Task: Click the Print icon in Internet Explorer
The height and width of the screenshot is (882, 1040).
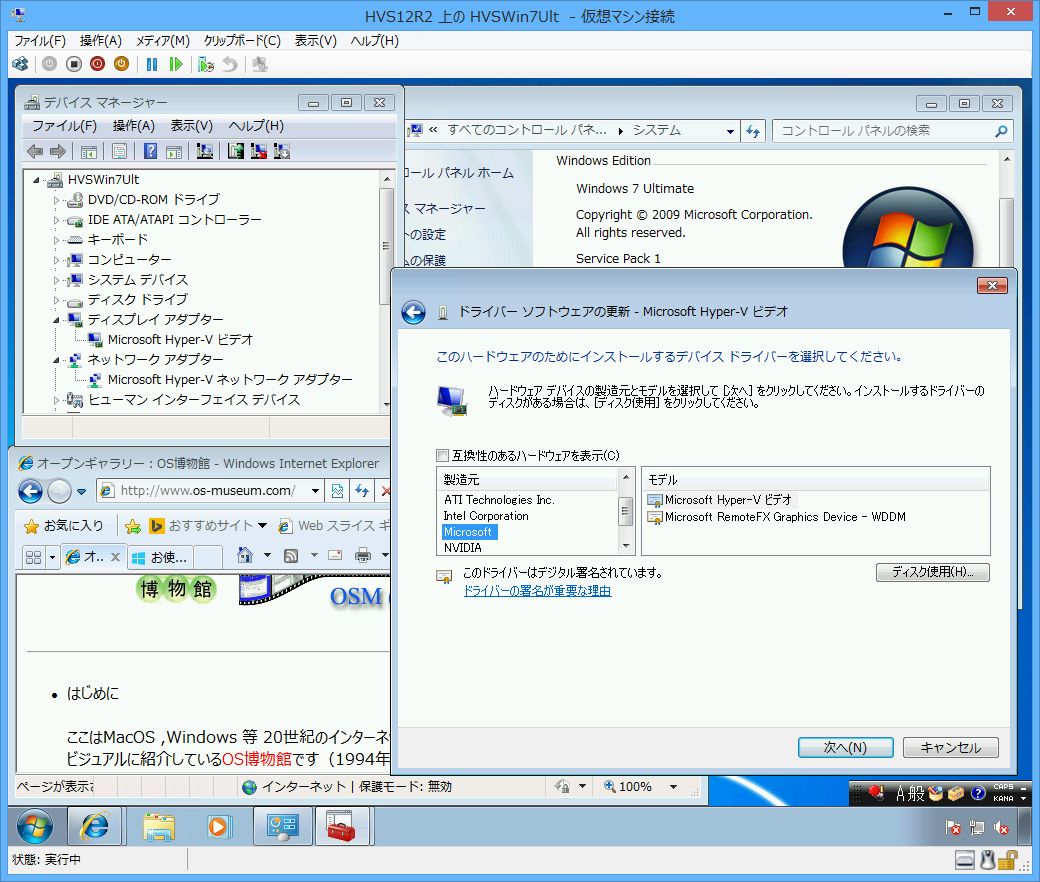Action: coord(363,556)
